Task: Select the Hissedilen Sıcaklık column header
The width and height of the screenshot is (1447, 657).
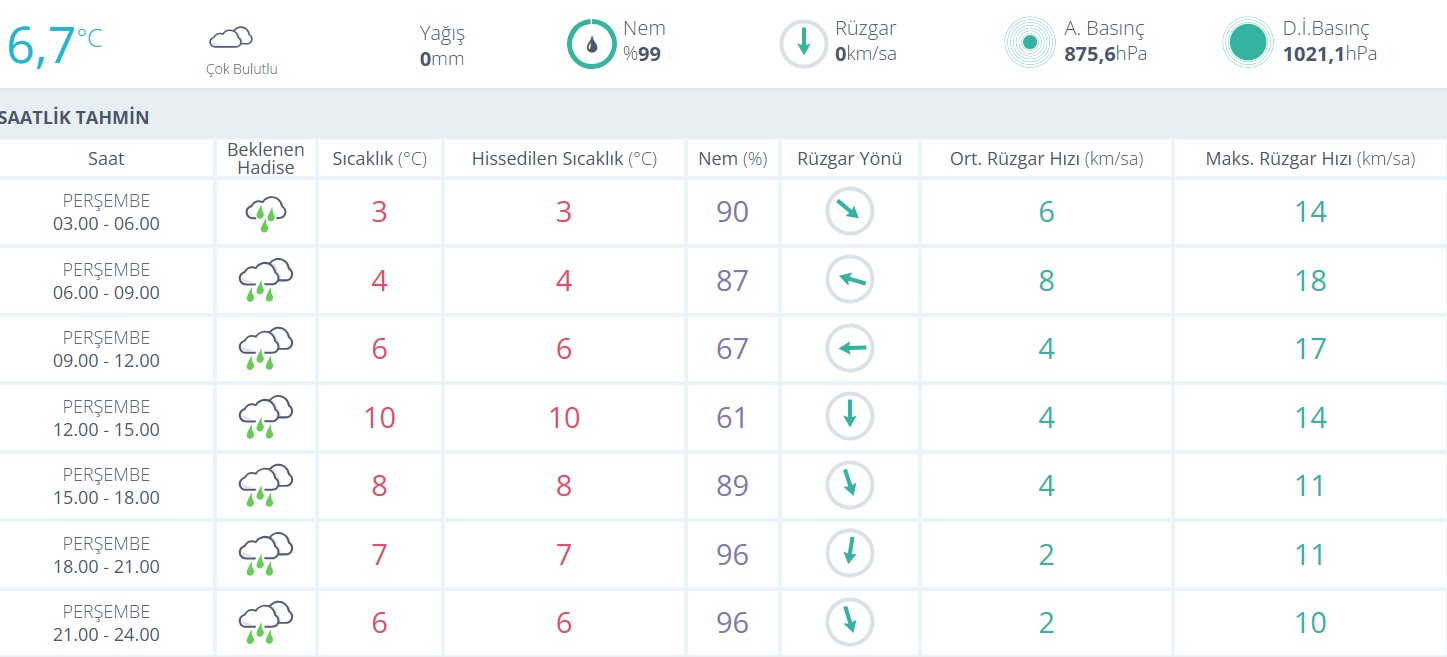Action: pyautogui.click(x=564, y=159)
